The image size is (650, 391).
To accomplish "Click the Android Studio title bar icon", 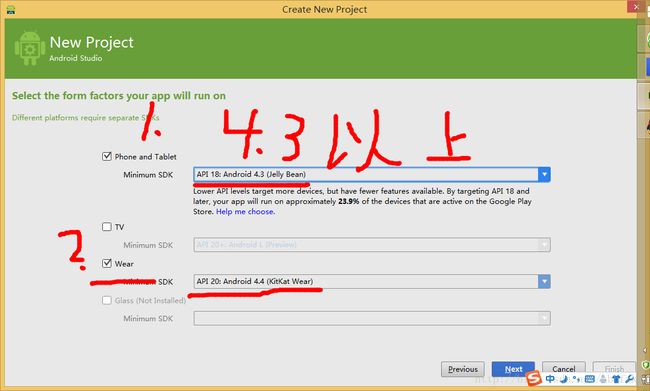I will pos(11,9).
